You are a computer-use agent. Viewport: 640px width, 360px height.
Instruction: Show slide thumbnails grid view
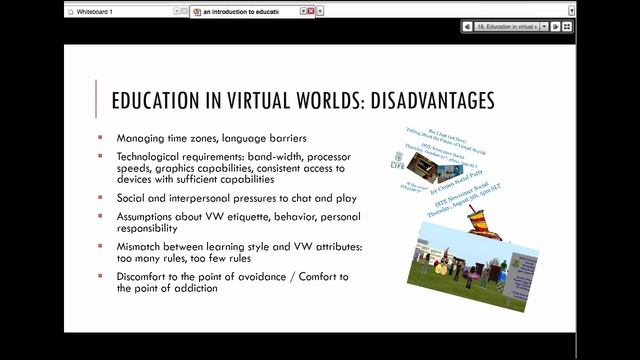[567, 27]
